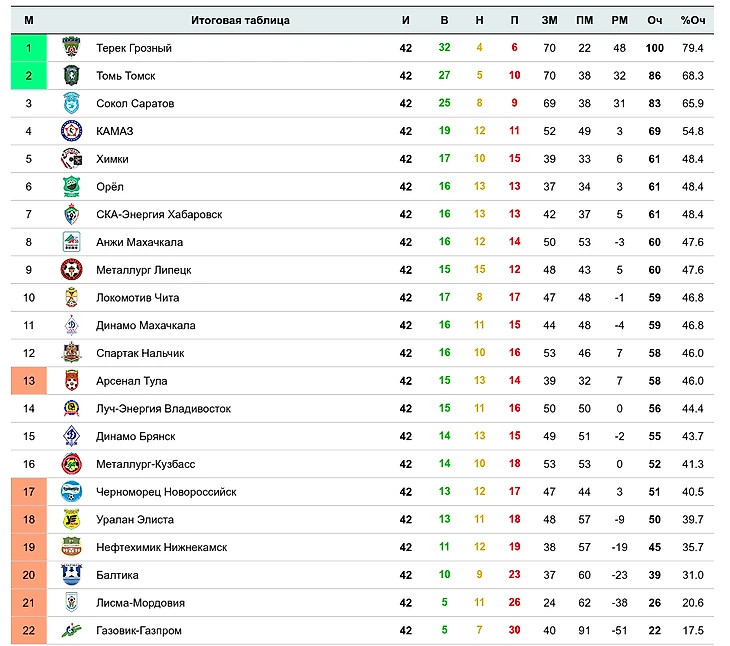Click the Уралан Элиста team emblem

pyautogui.click(x=71, y=519)
